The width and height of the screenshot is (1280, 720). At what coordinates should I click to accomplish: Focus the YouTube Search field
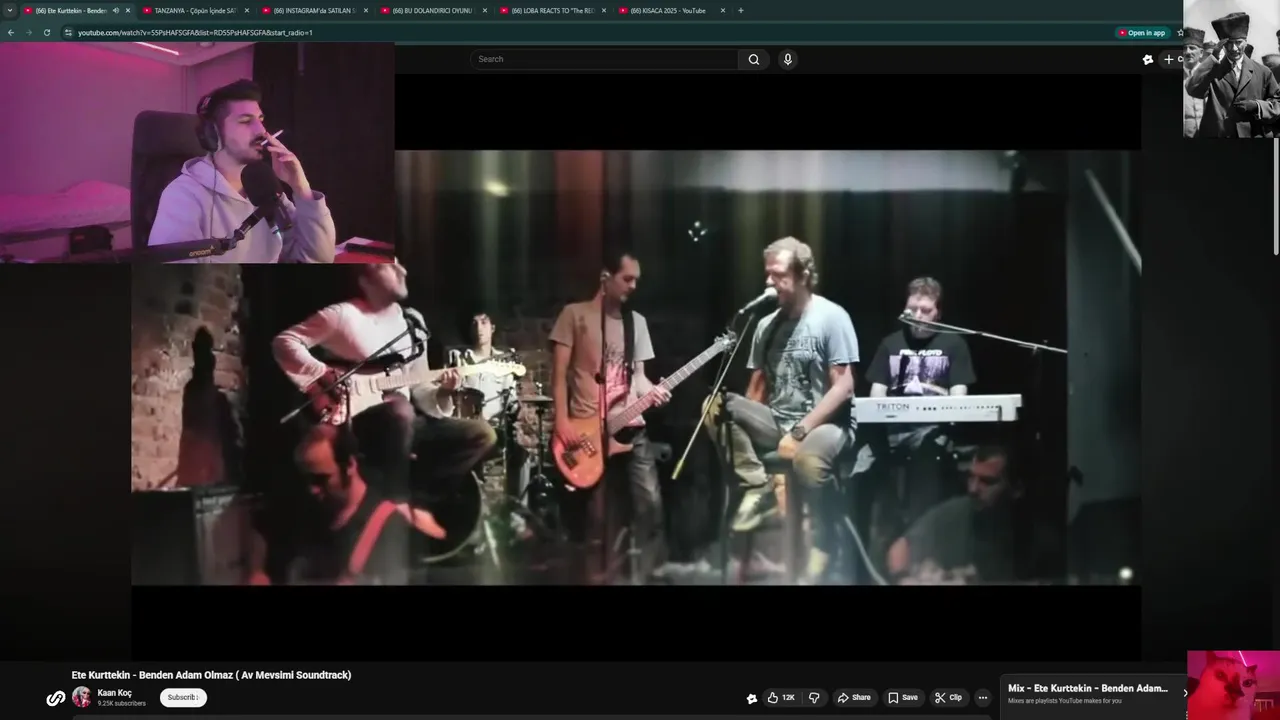[604, 59]
